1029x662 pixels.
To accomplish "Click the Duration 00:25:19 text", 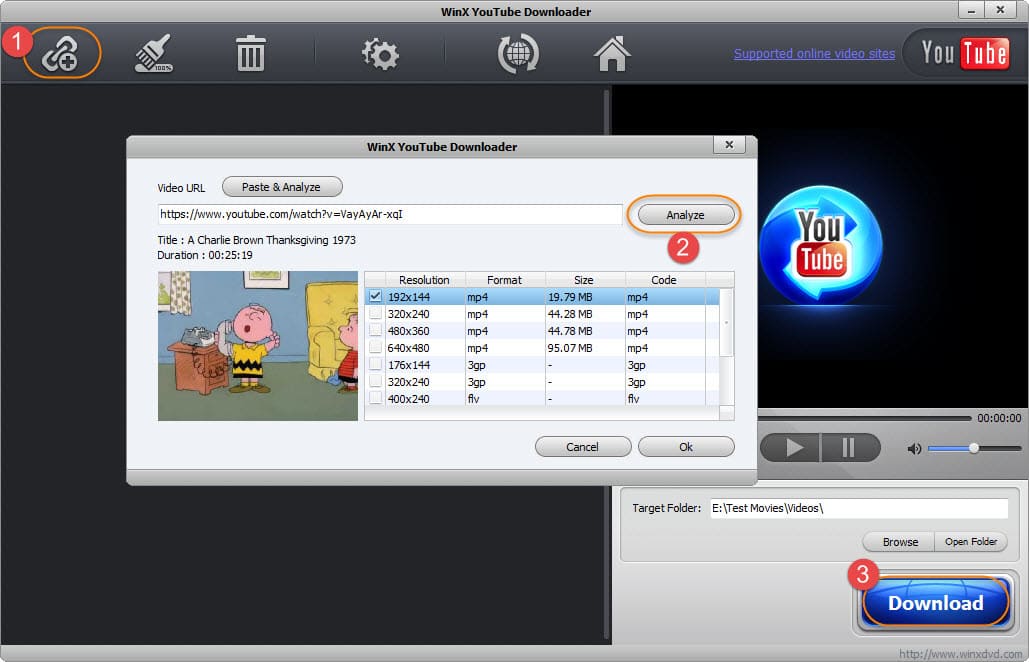I will (205, 255).
